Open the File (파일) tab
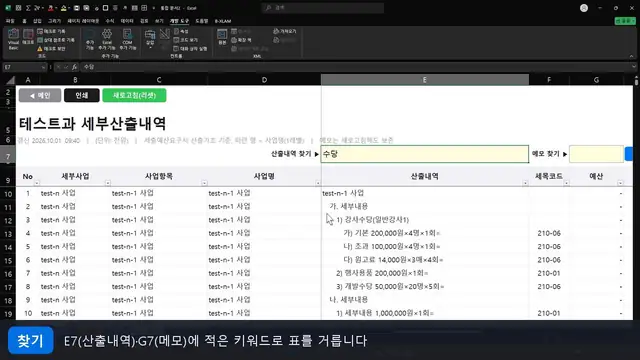The image size is (640, 360). [x=10, y=21]
